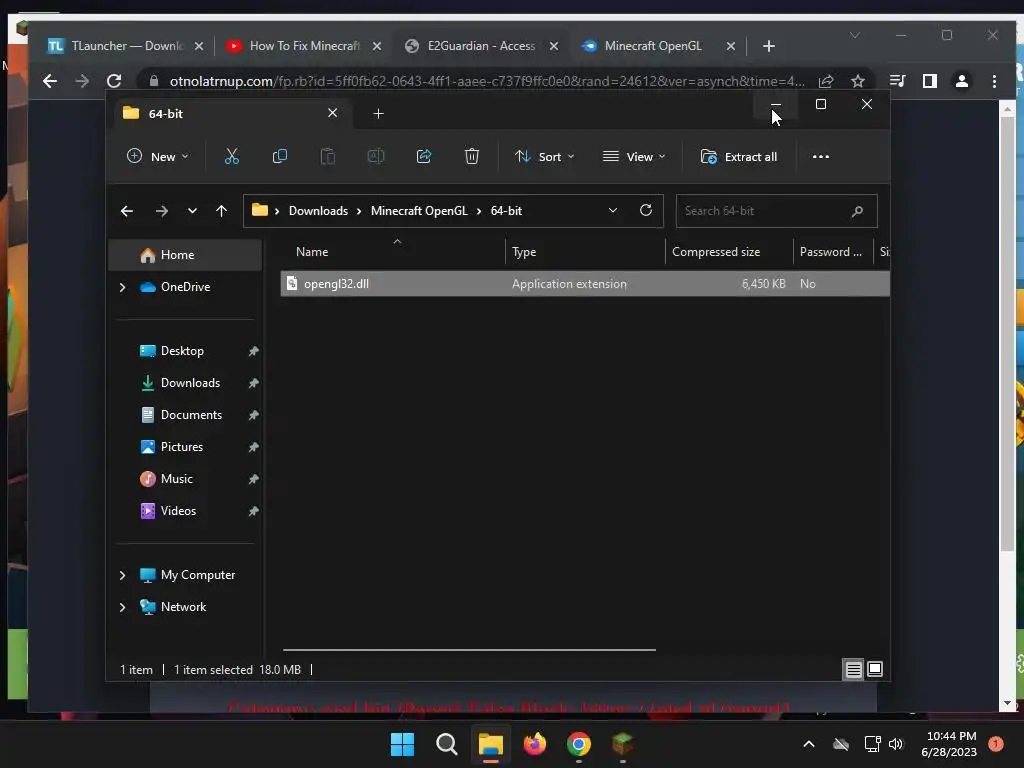Open Chrome three-dot menu
The width and height of the screenshot is (1024, 768).
pyautogui.click(x=994, y=81)
